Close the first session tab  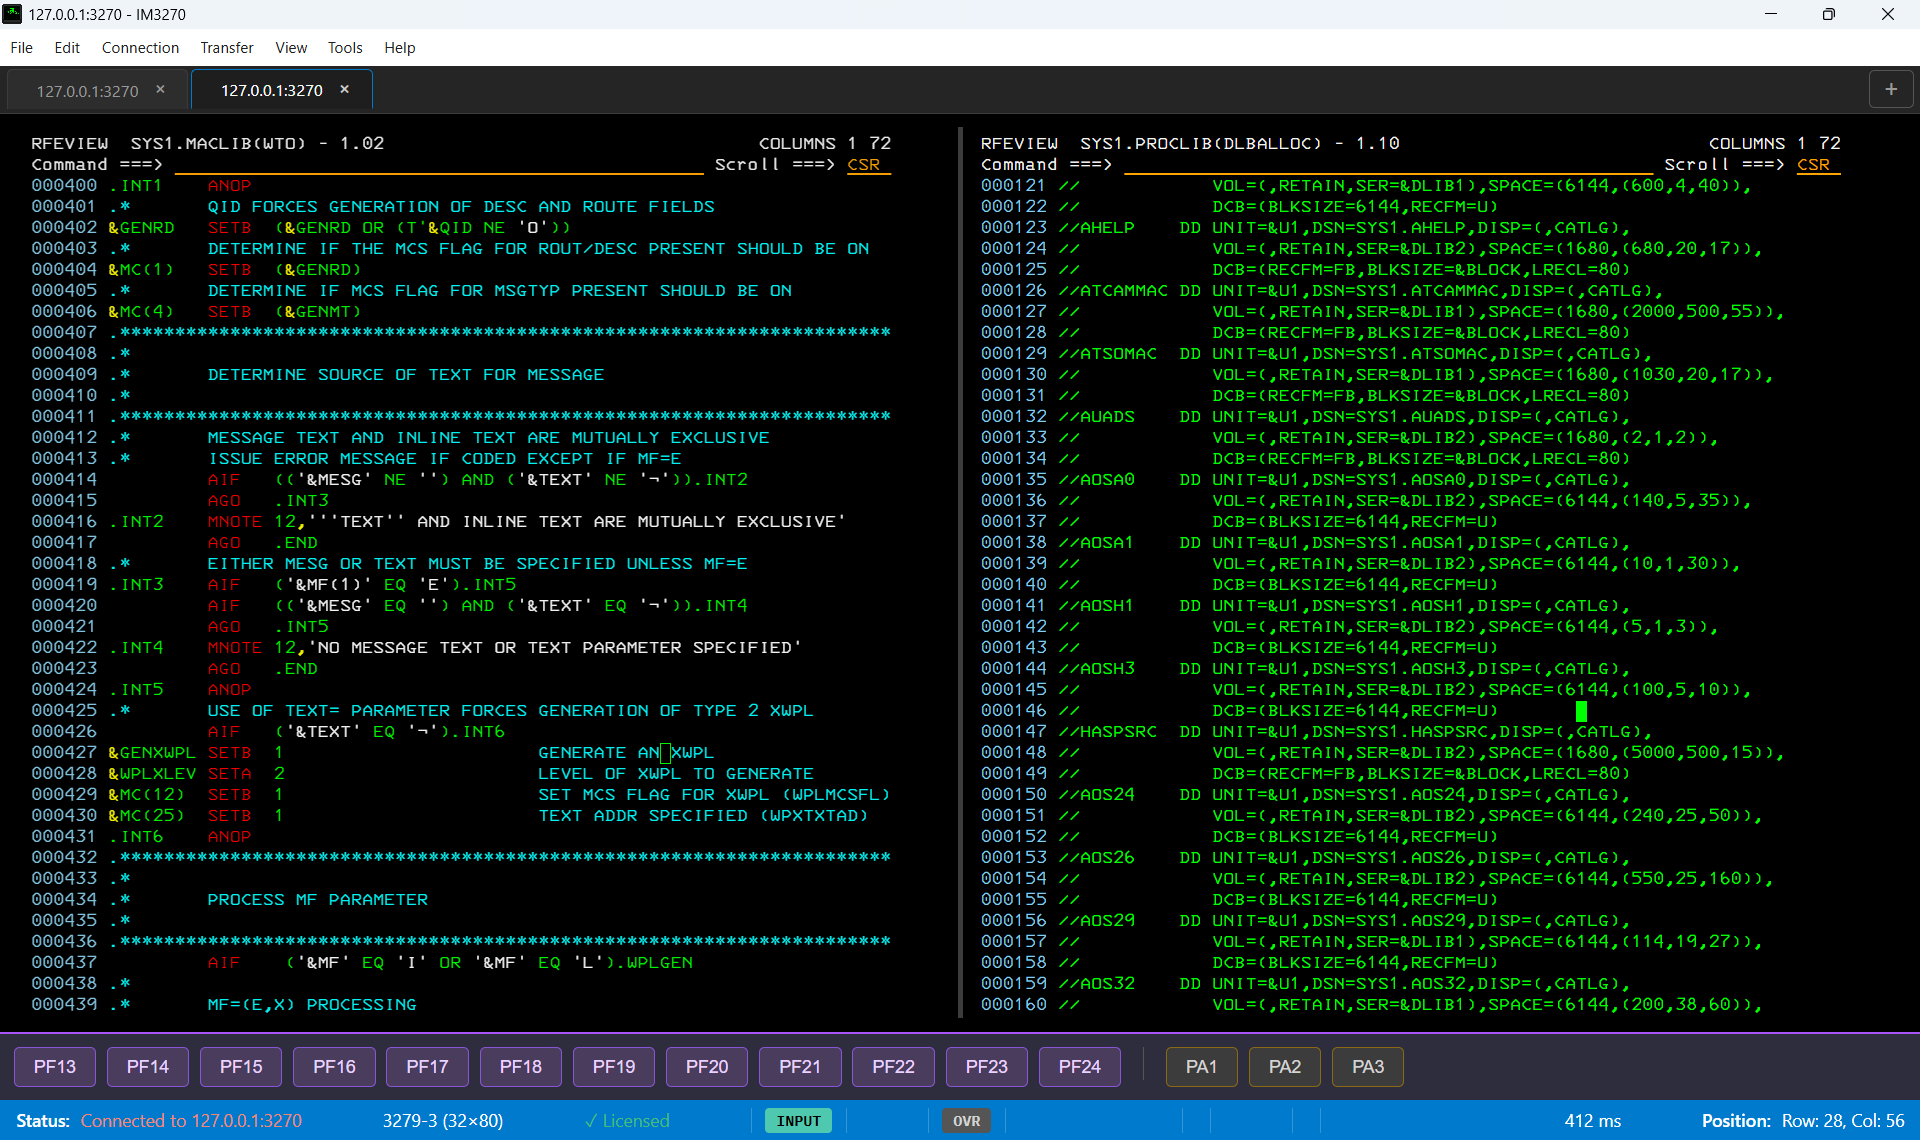point(160,90)
